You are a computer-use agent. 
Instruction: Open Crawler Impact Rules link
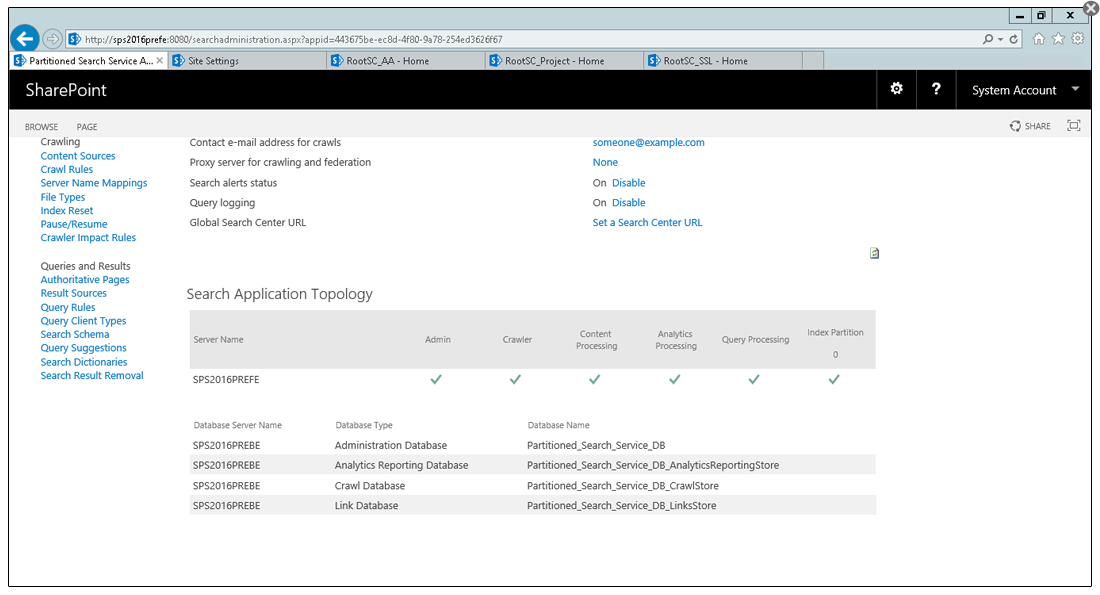88,237
